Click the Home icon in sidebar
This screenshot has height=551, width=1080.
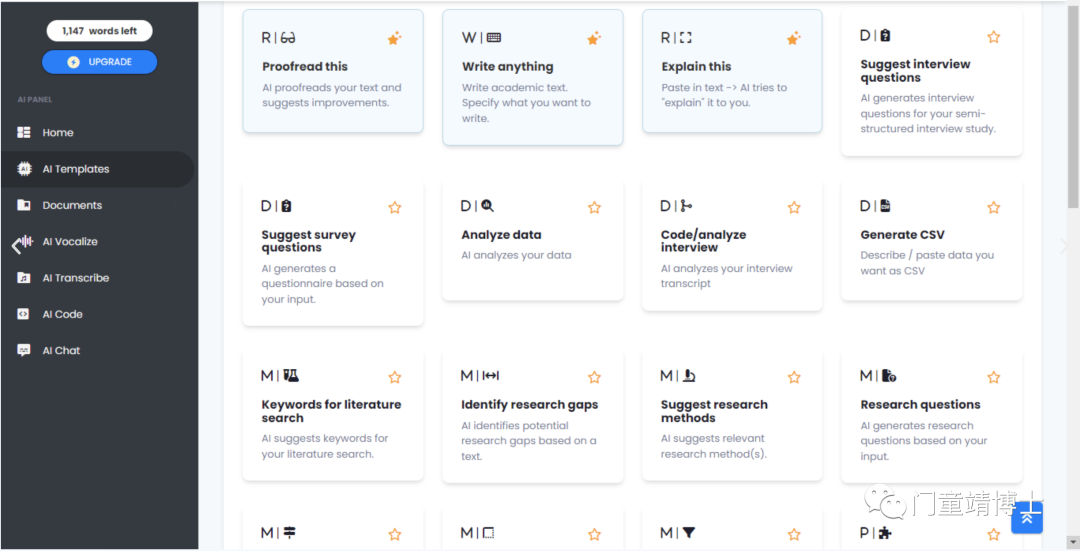tap(24, 132)
